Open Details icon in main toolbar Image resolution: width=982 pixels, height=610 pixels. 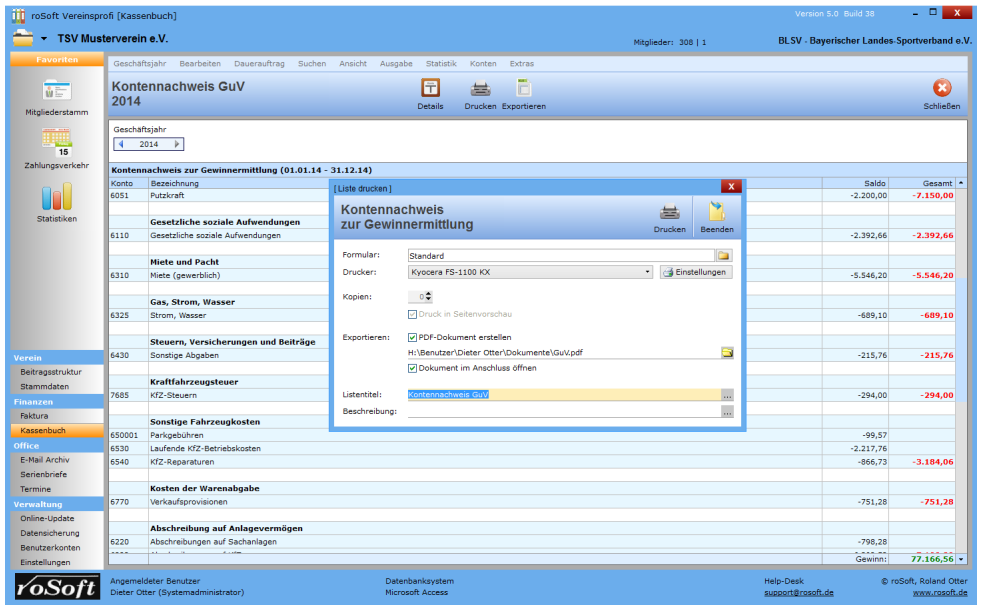click(x=430, y=89)
